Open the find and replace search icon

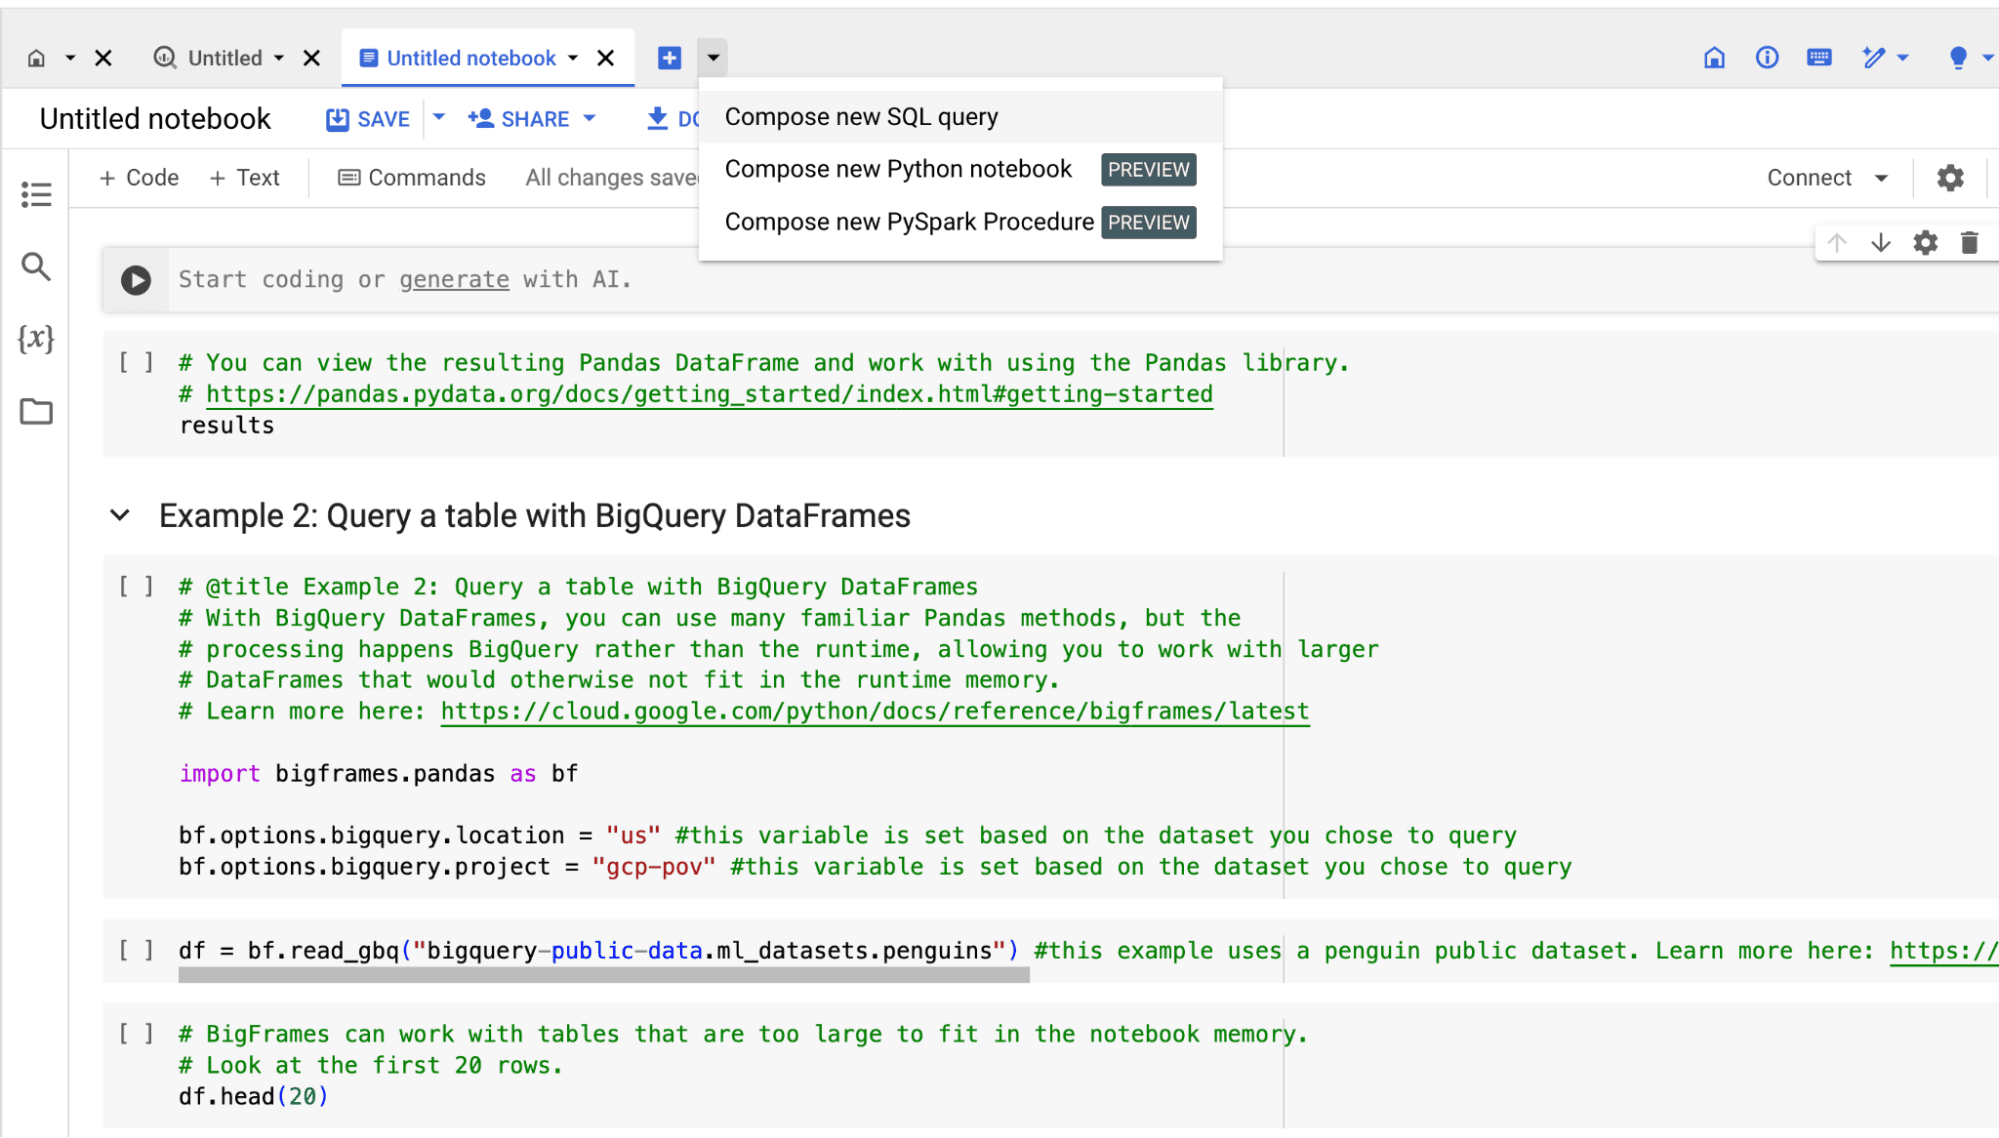tap(36, 266)
